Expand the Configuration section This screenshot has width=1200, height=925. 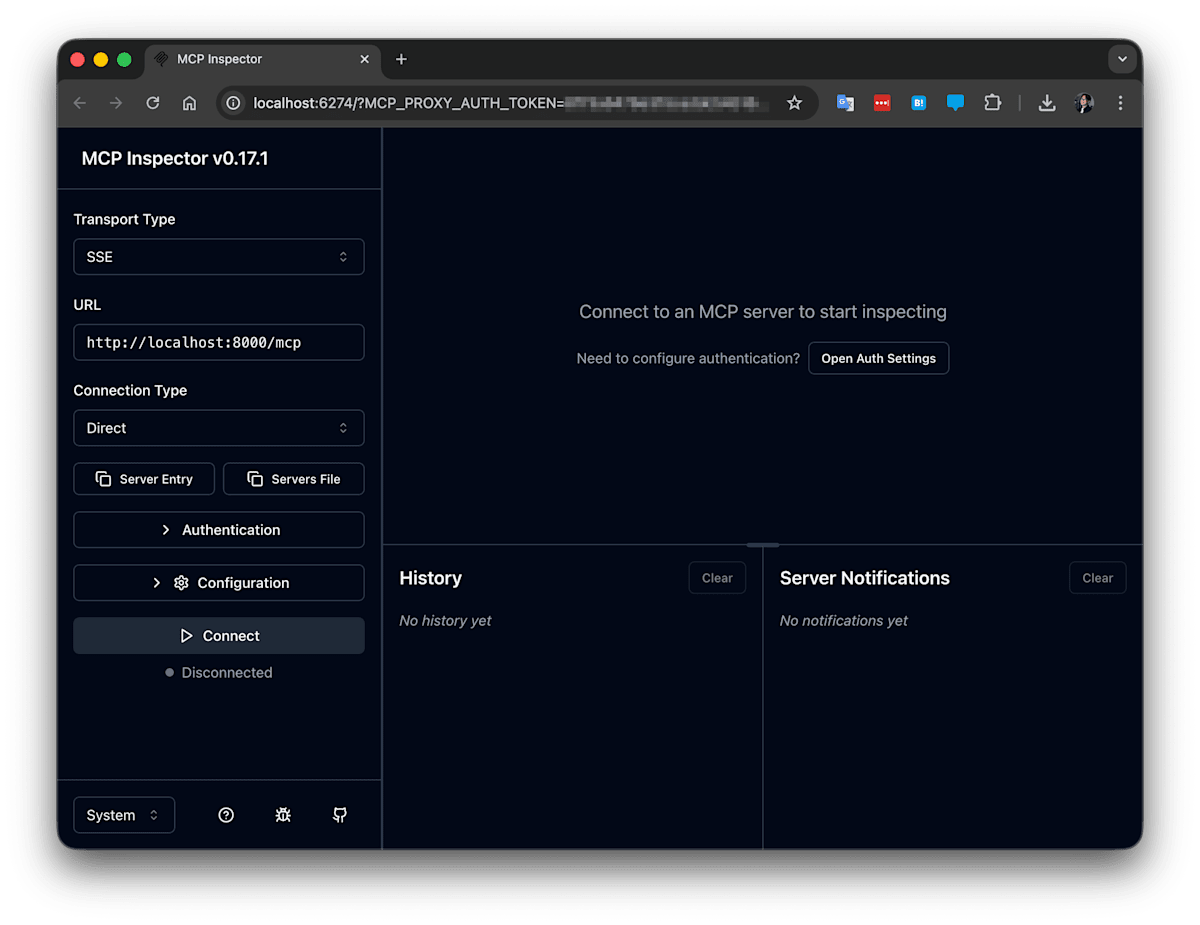tap(219, 583)
